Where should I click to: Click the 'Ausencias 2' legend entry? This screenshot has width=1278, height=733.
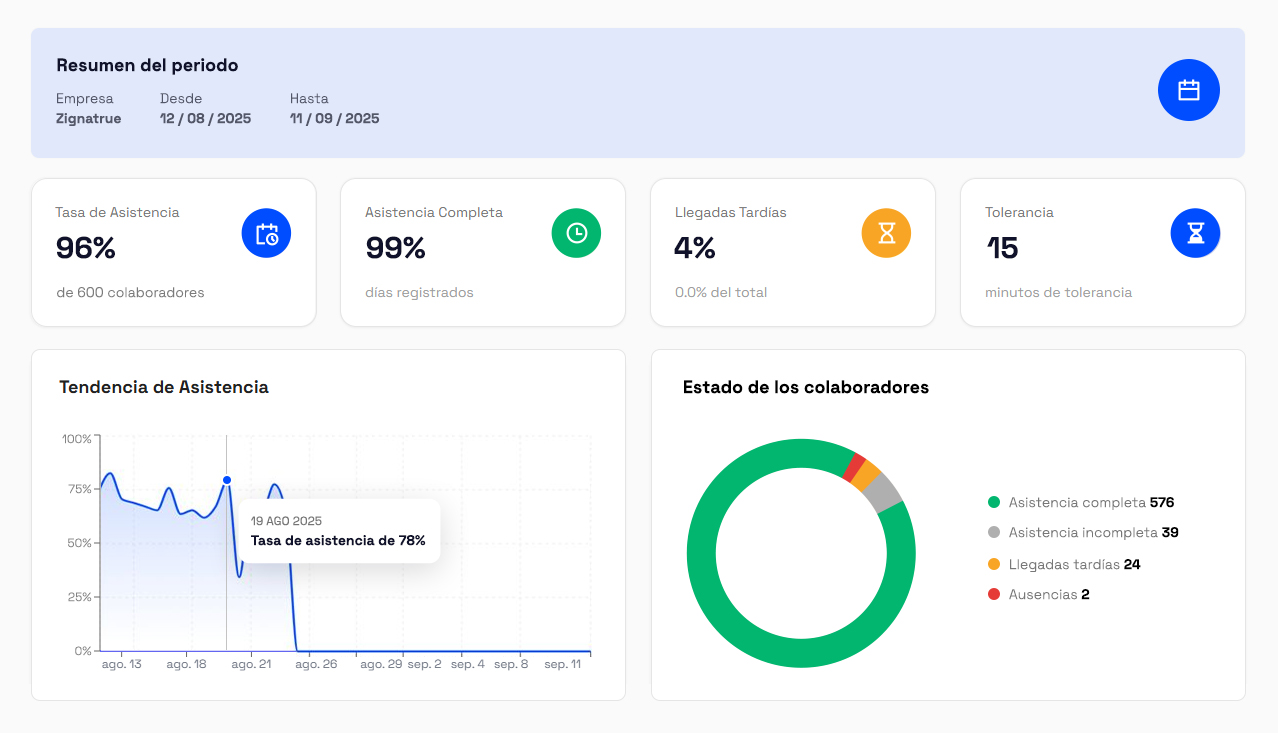(1039, 594)
